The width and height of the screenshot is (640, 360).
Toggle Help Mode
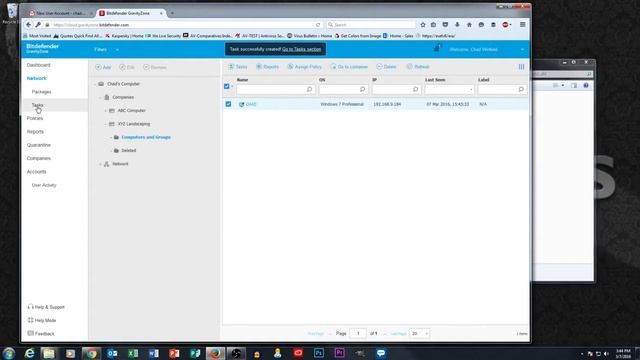pos(42,320)
